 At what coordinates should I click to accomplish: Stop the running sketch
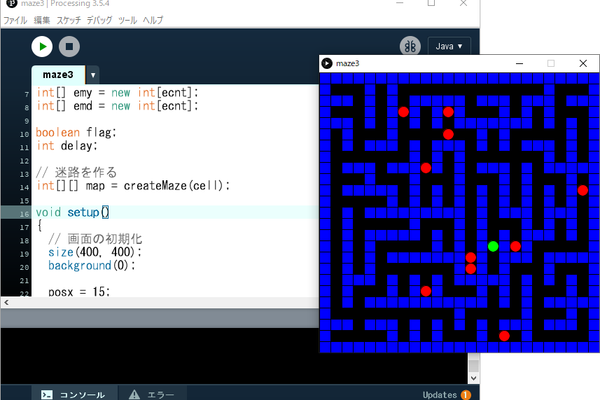(x=69, y=46)
